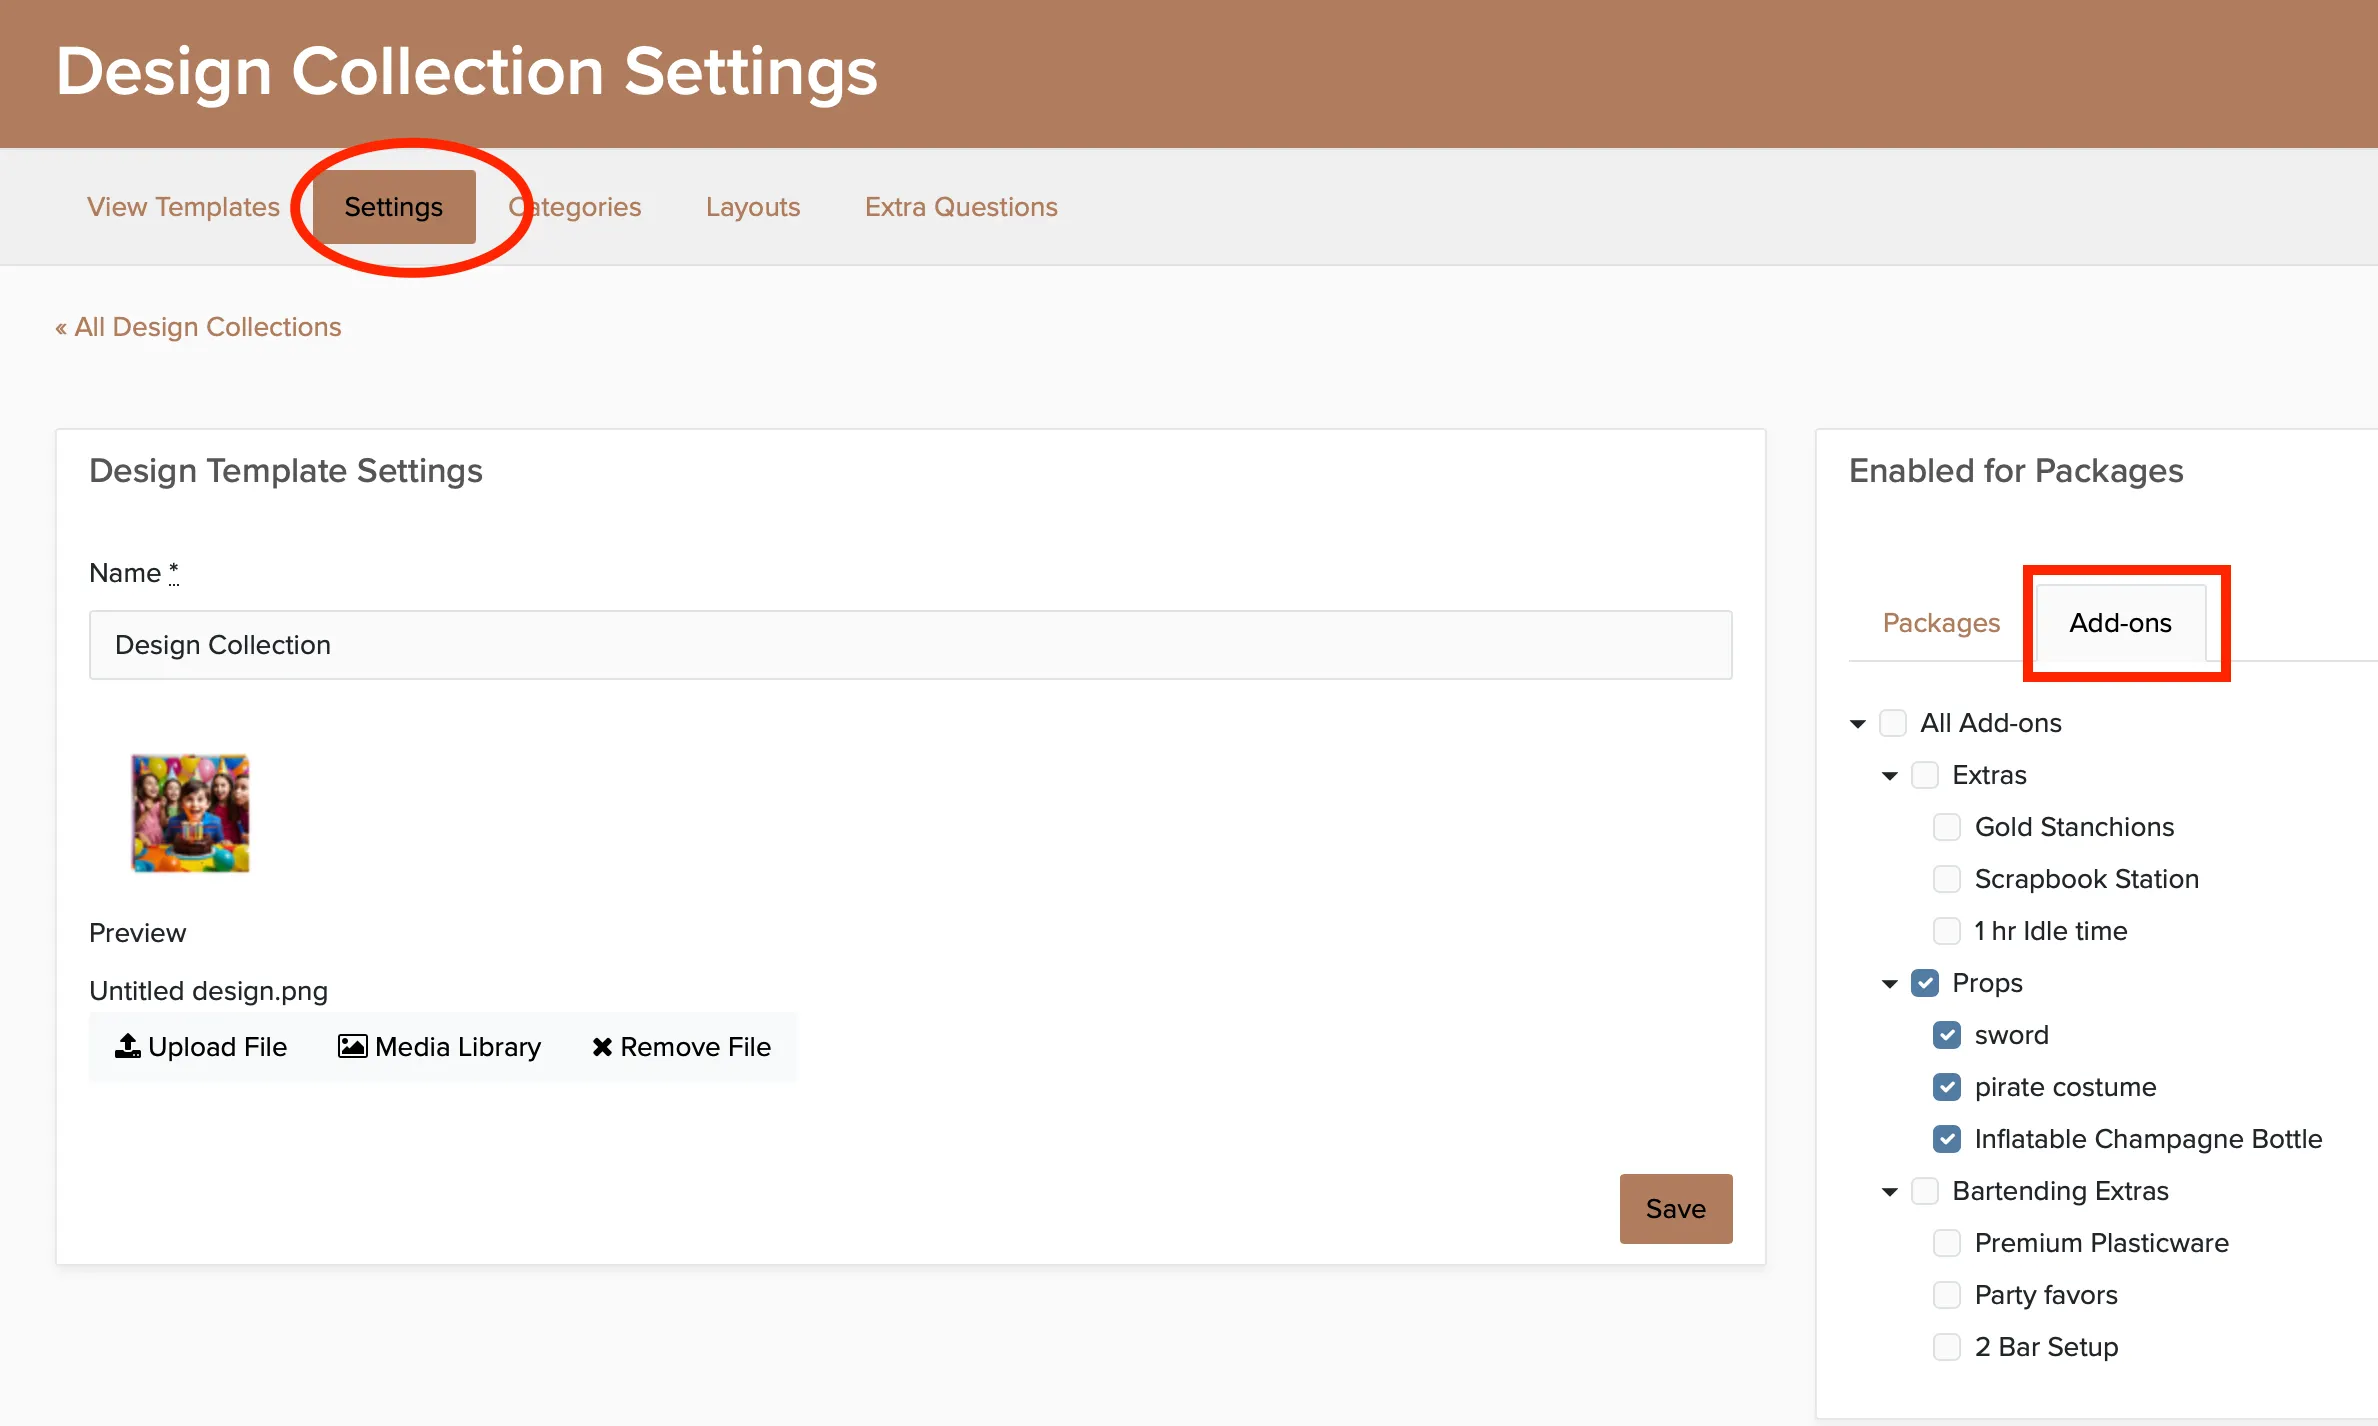Focus the Name input field
The width and height of the screenshot is (2378, 1426).
(x=910, y=645)
